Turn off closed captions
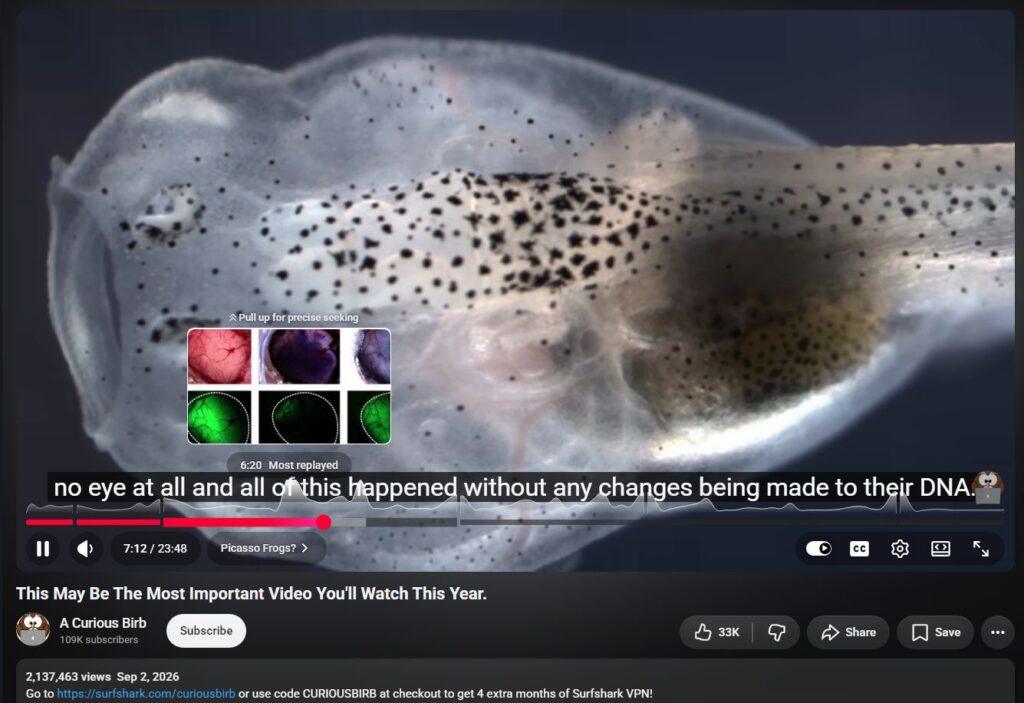 pos(859,549)
